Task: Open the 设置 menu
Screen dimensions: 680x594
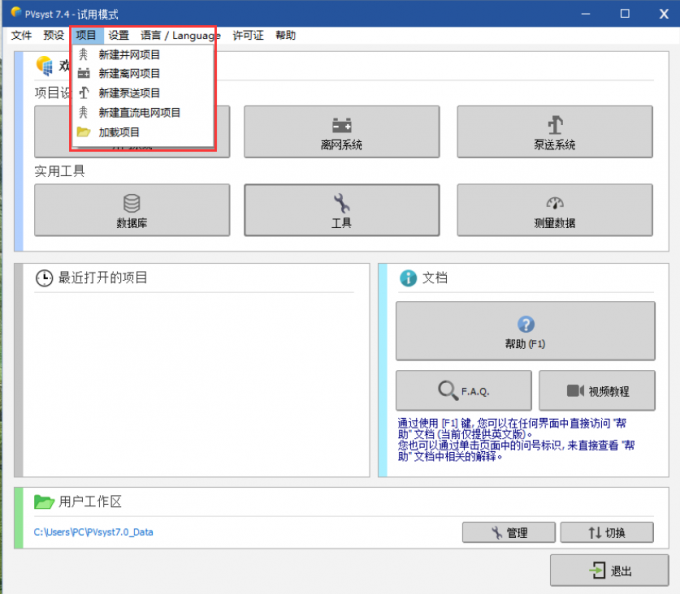Action: (x=119, y=35)
